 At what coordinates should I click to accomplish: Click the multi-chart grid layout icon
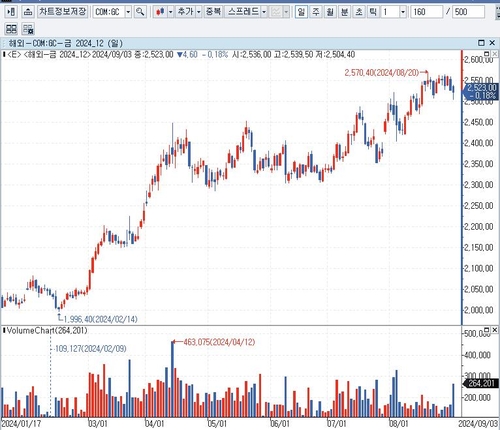coord(11,29)
